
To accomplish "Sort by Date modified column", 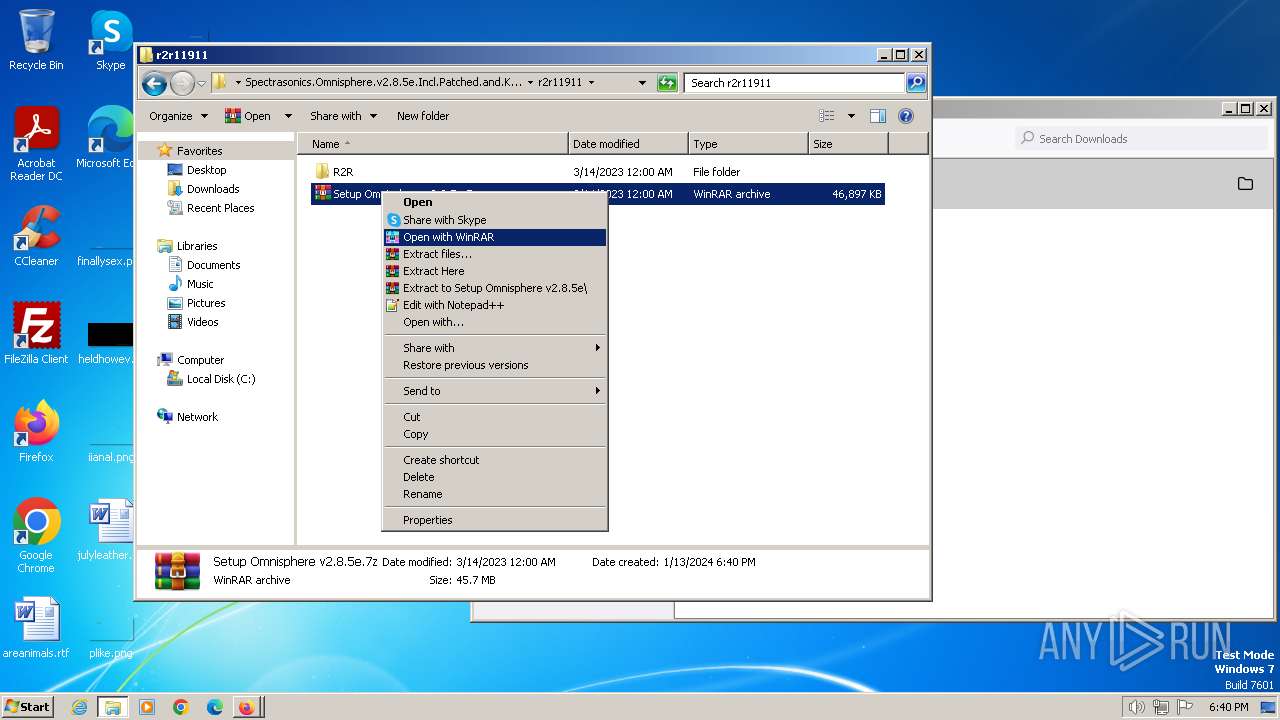I will coord(628,144).
